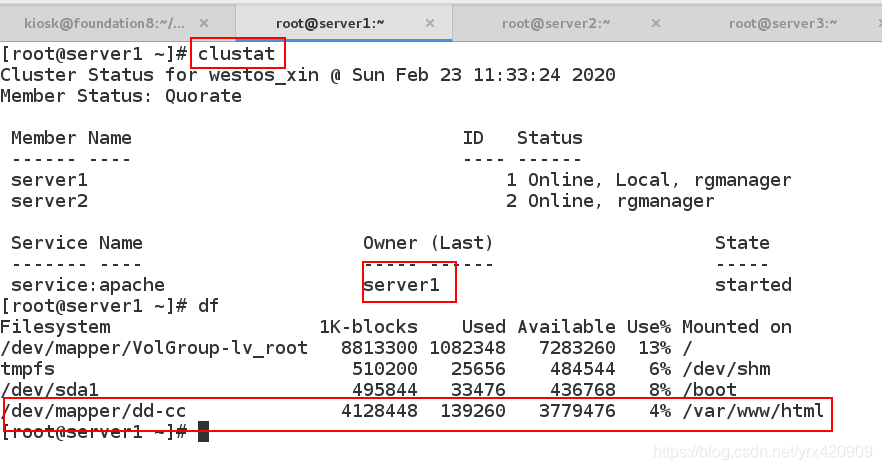Click the '/var/www/html' mount point
Image resolution: width=882 pixels, height=470 pixels.
753,411
